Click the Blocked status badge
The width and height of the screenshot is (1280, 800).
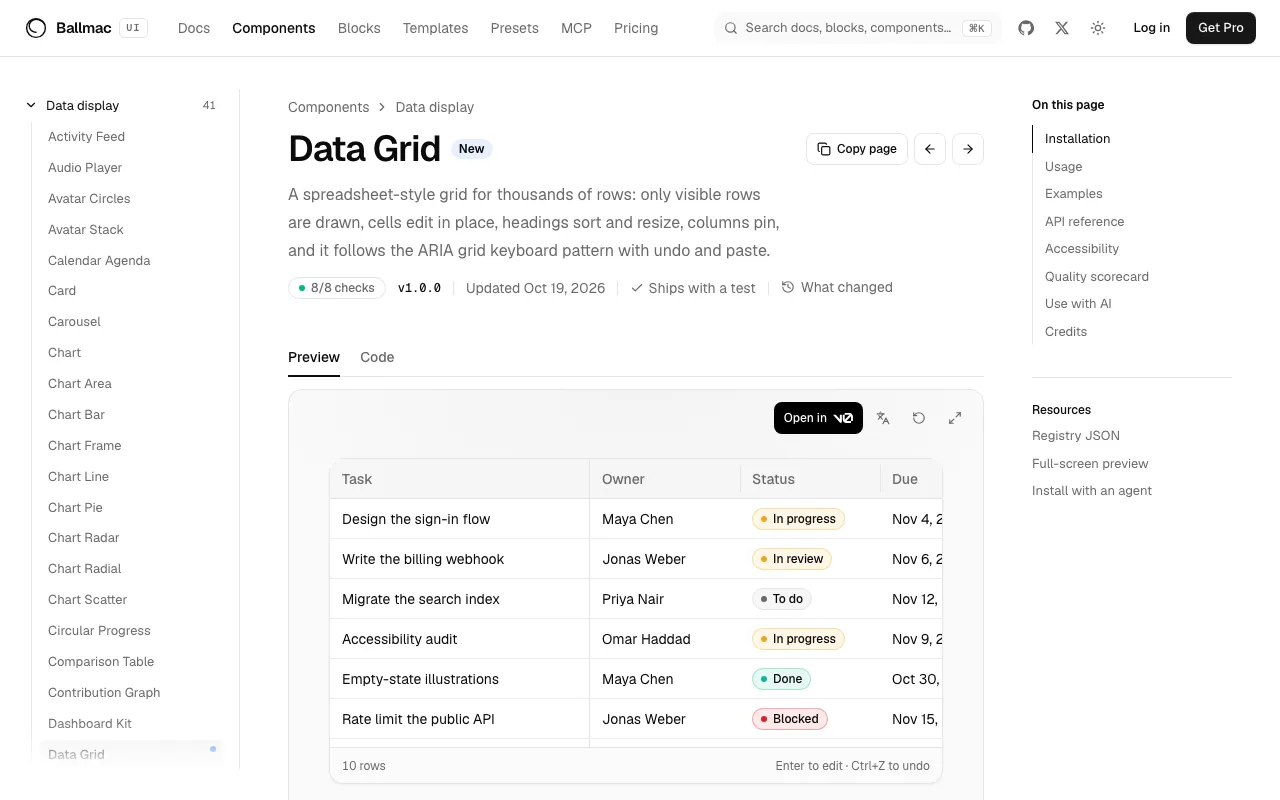pyautogui.click(x=790, y=719)
